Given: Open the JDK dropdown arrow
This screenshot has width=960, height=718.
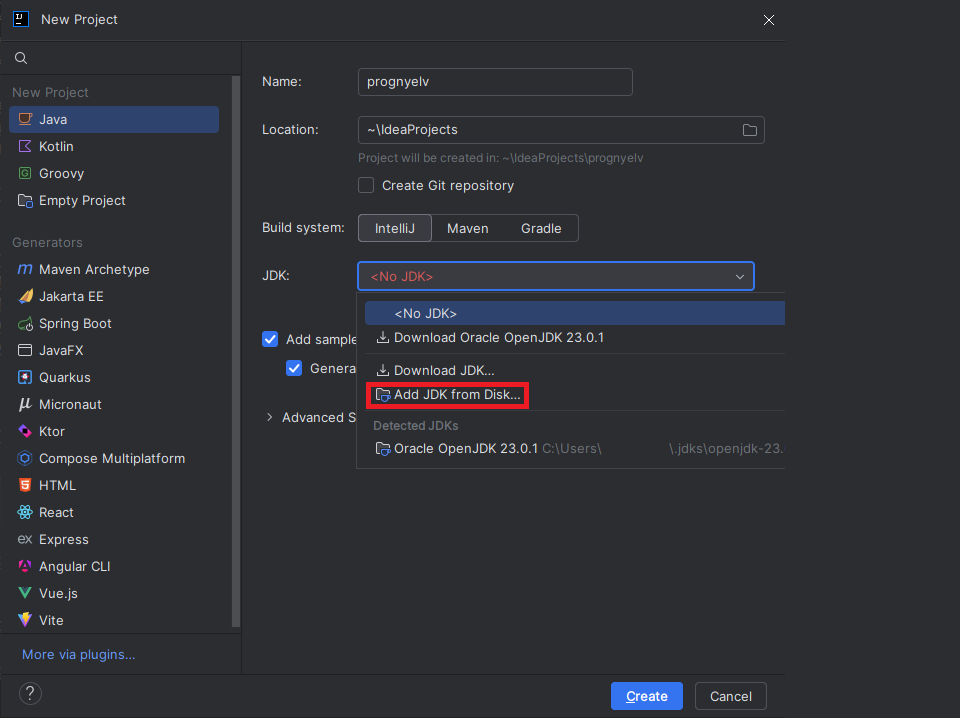Looking at the screenshot, I should 740,277.
